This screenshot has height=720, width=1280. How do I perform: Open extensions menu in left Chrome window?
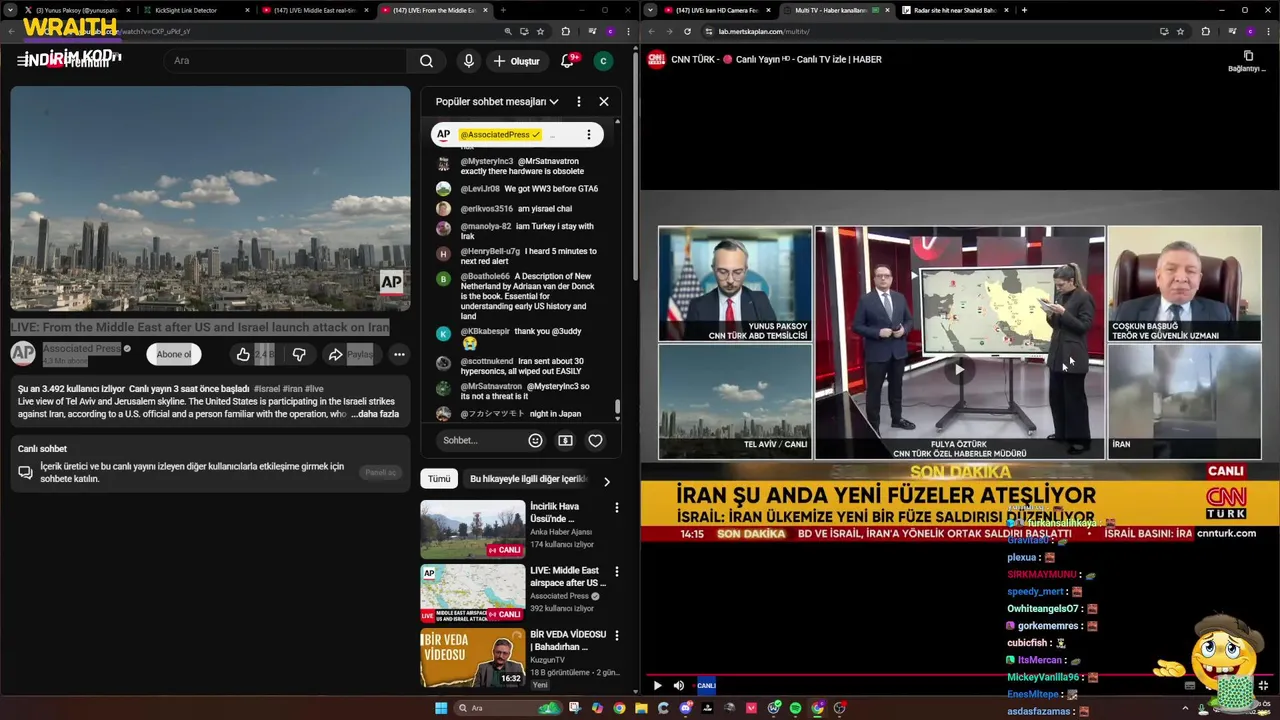point(565,31)
